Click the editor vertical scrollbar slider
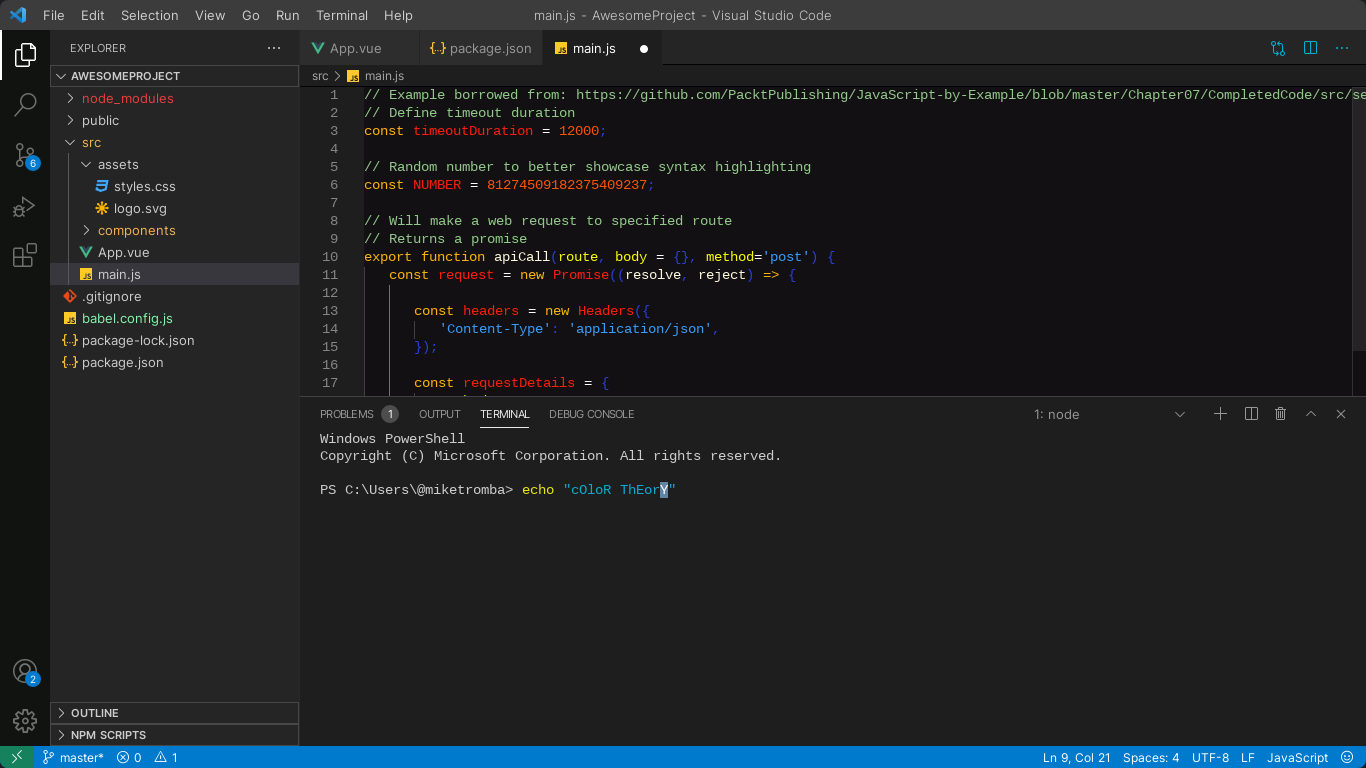Image resolution: width=1366 pixels, height=768 pixels. pyautogui.click(x=1359, y=218)
